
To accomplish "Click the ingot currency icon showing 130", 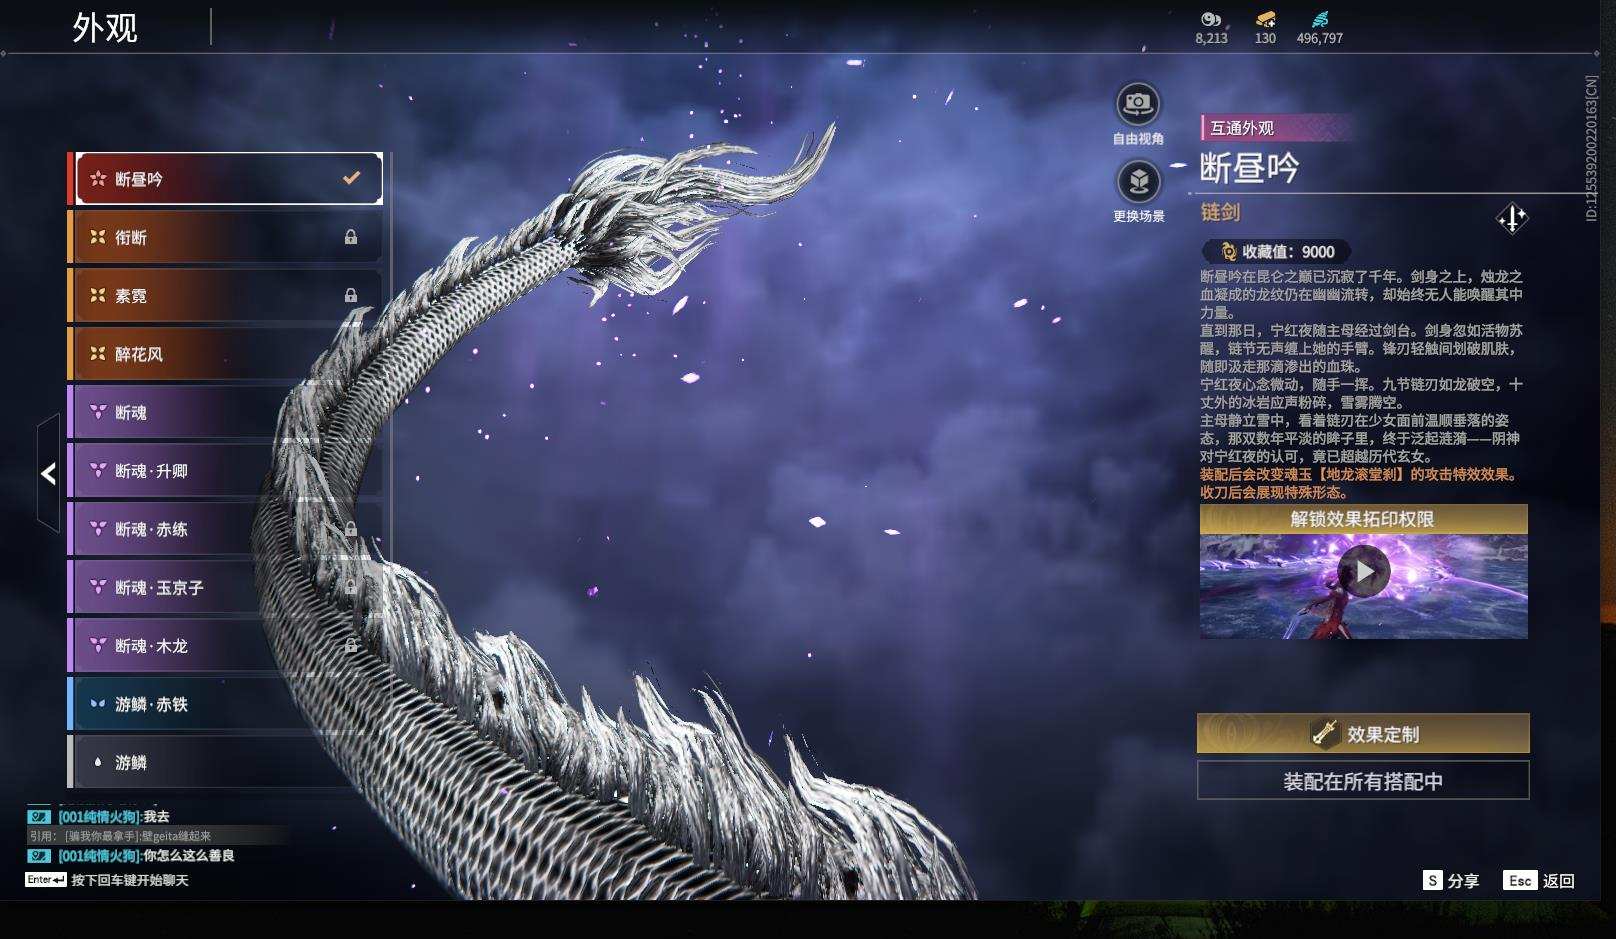I will [1263, 18].
